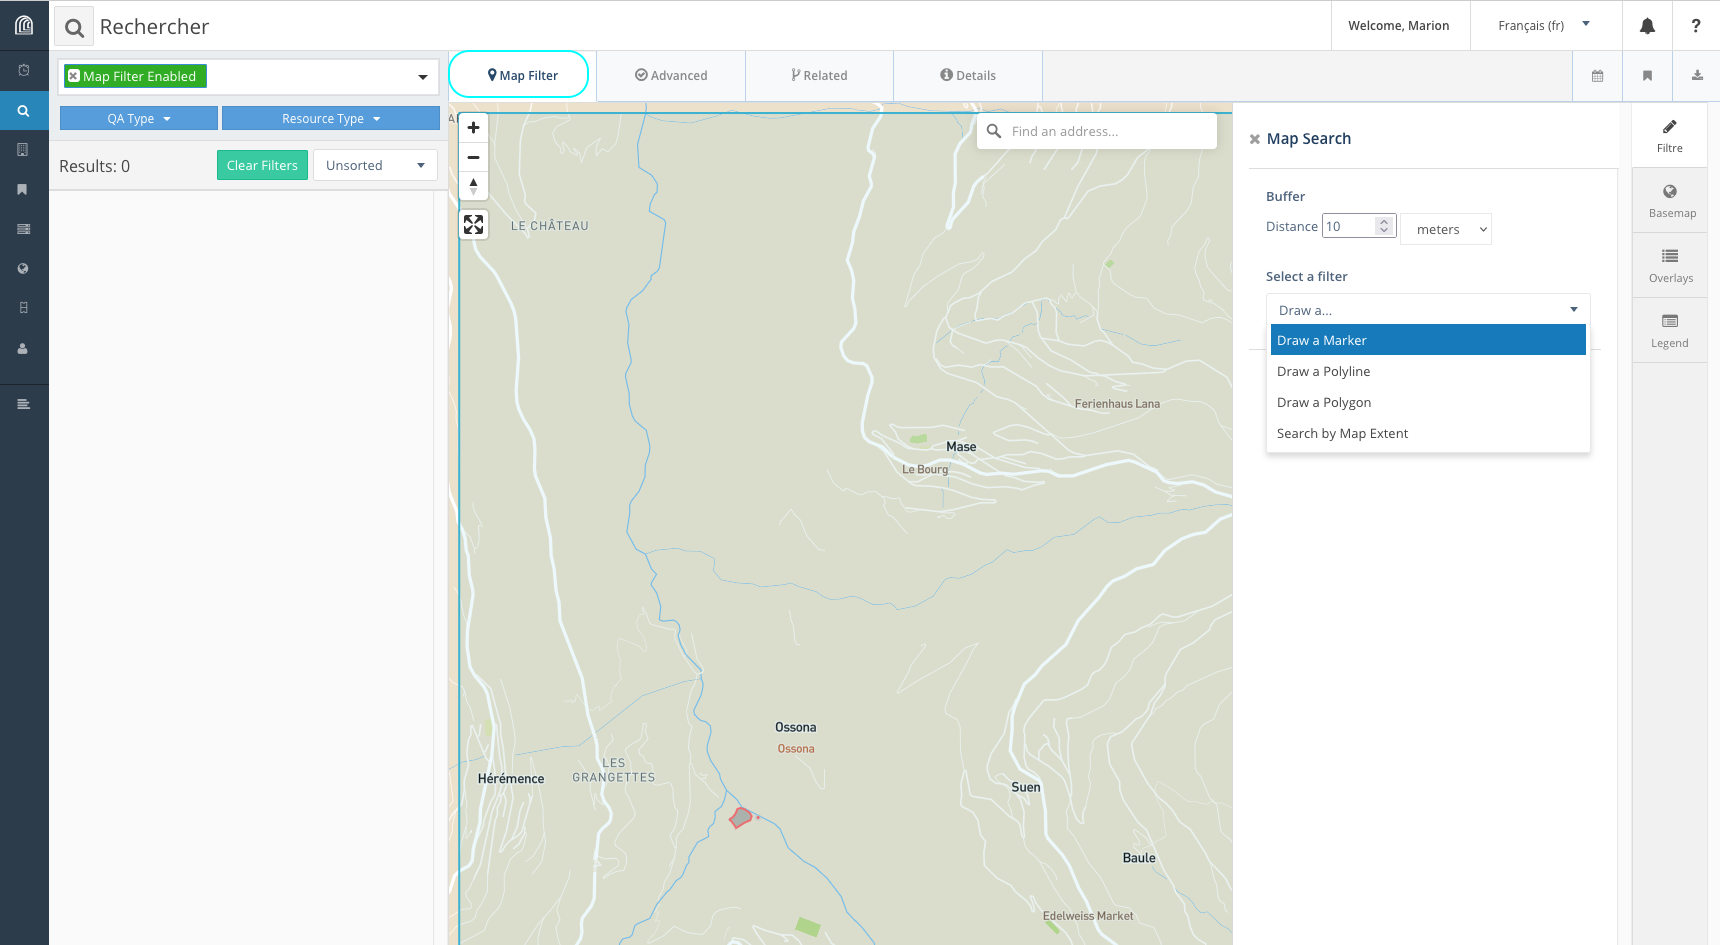Open the Resource Type dropdown
Image resolution: width=1720 pixels, height=945 pixels.
coord(330,119)
